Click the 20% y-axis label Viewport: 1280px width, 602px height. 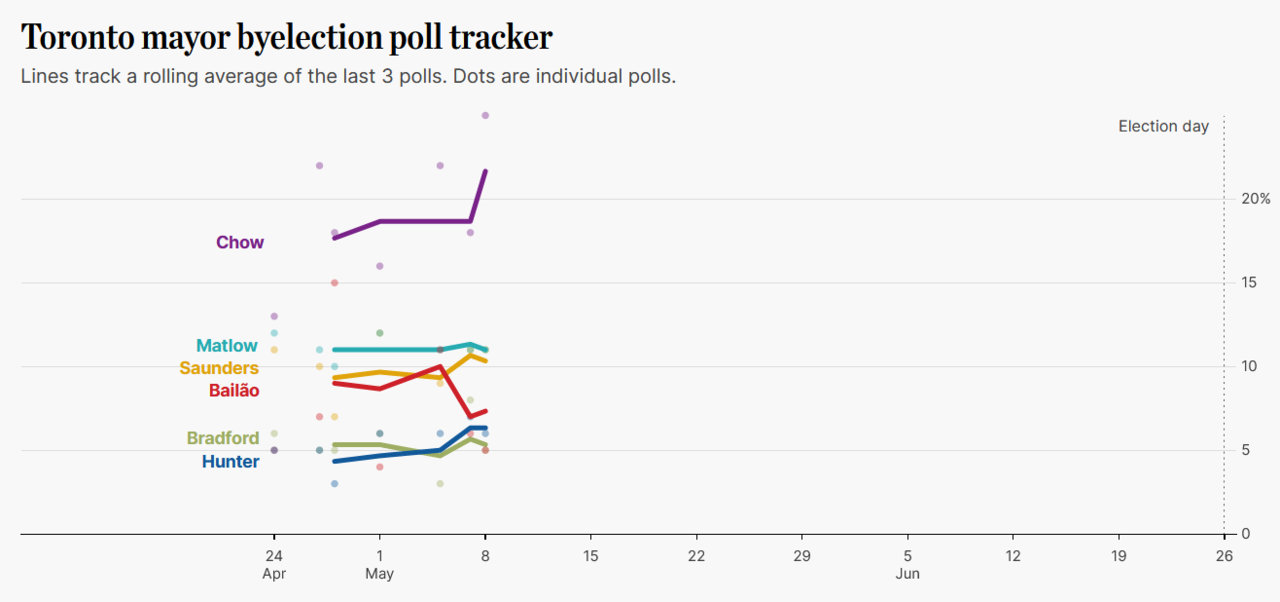click(x=1242, y=199)
